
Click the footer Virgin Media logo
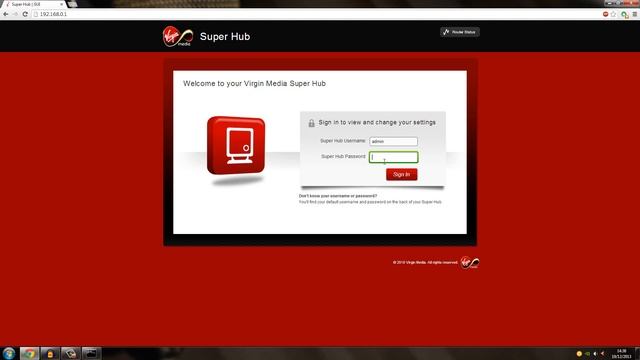470,262
